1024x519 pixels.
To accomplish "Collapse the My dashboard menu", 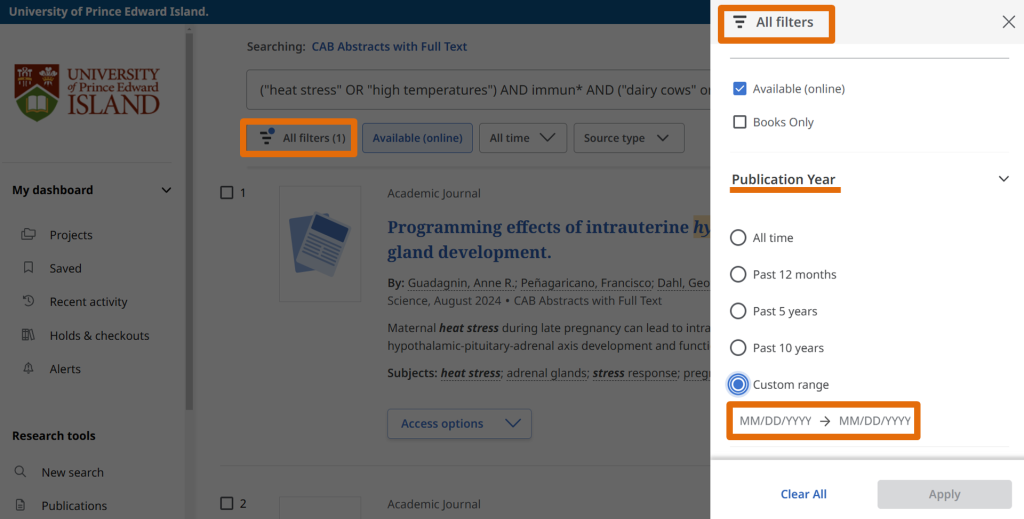I will tap(166, 190).
